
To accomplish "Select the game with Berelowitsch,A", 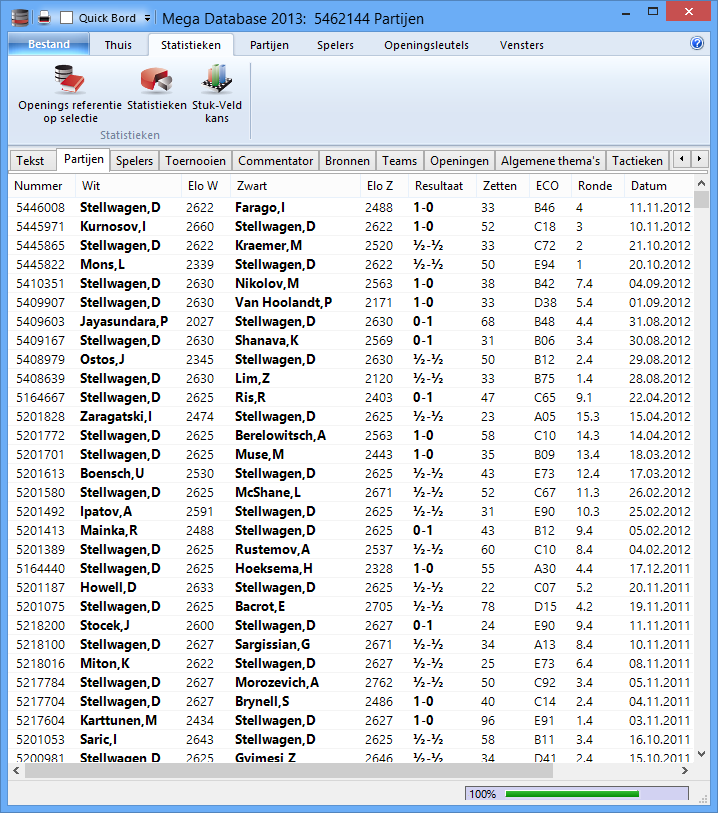I will pyautogui.click(x=351, y=436).
